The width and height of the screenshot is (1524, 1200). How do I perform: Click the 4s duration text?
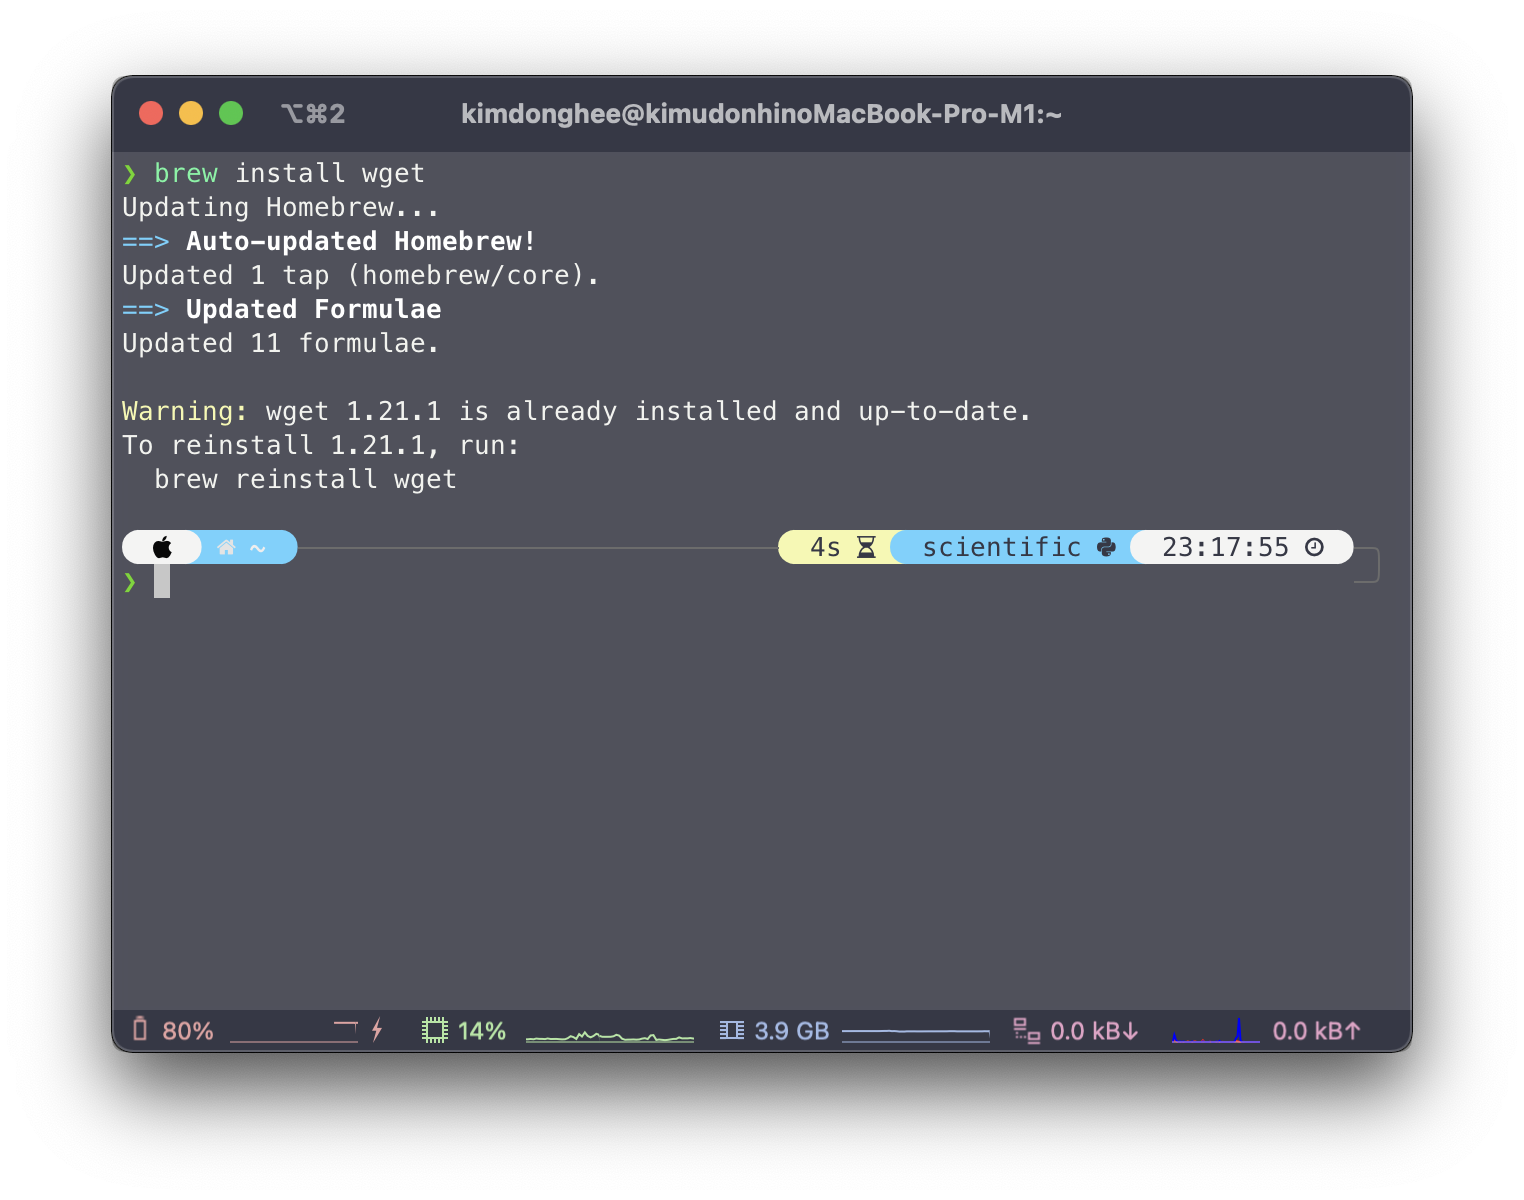click(825, 547)
